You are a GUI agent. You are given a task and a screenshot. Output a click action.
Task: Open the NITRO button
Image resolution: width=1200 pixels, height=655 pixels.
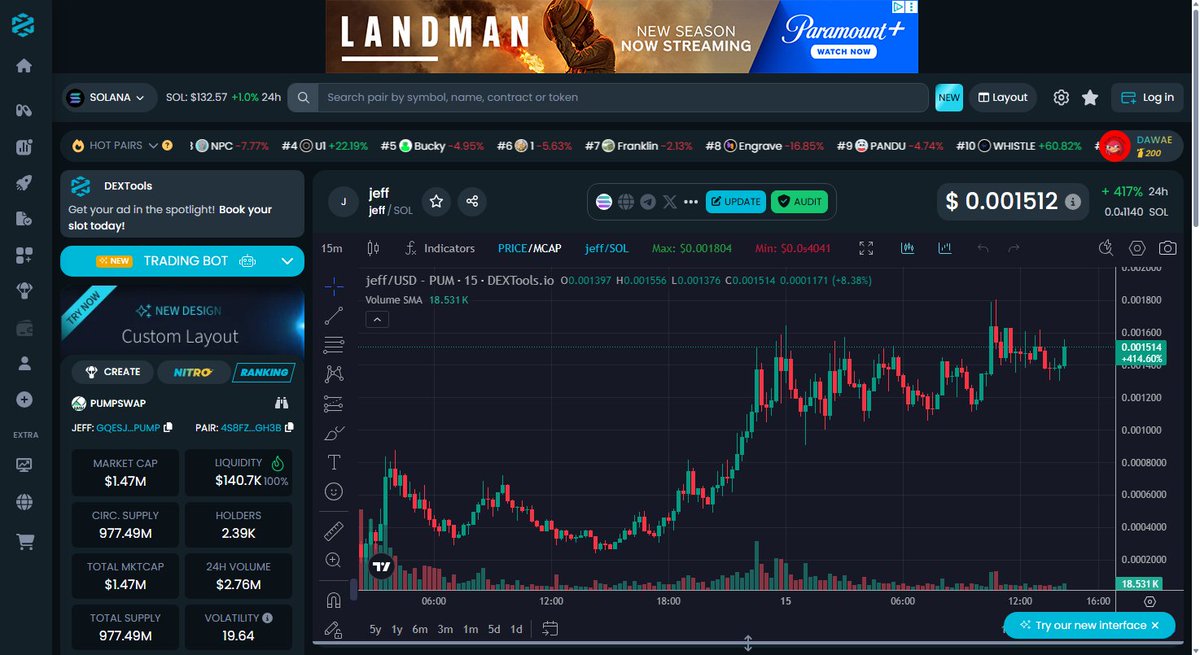[x=192, y=372]
